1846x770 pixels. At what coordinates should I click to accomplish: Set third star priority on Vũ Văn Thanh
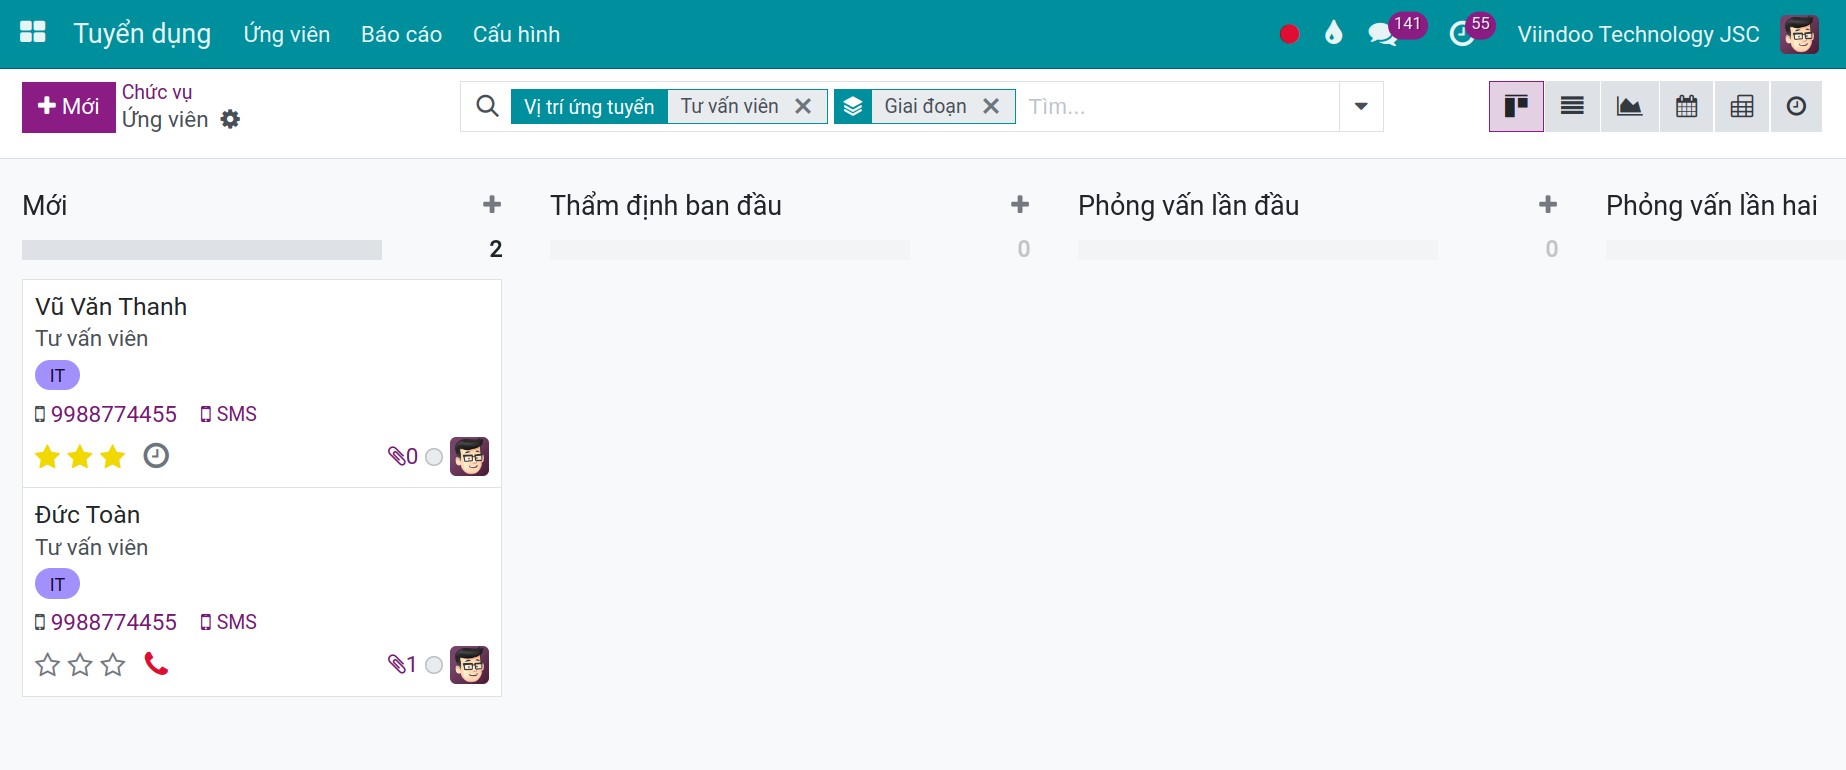pyautogui.click(x=113, y=457)
